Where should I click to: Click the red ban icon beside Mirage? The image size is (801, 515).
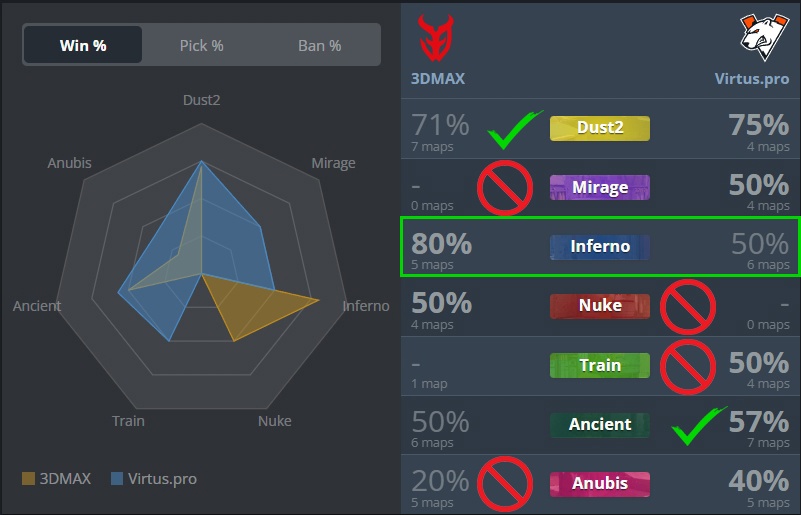[505, 188]
